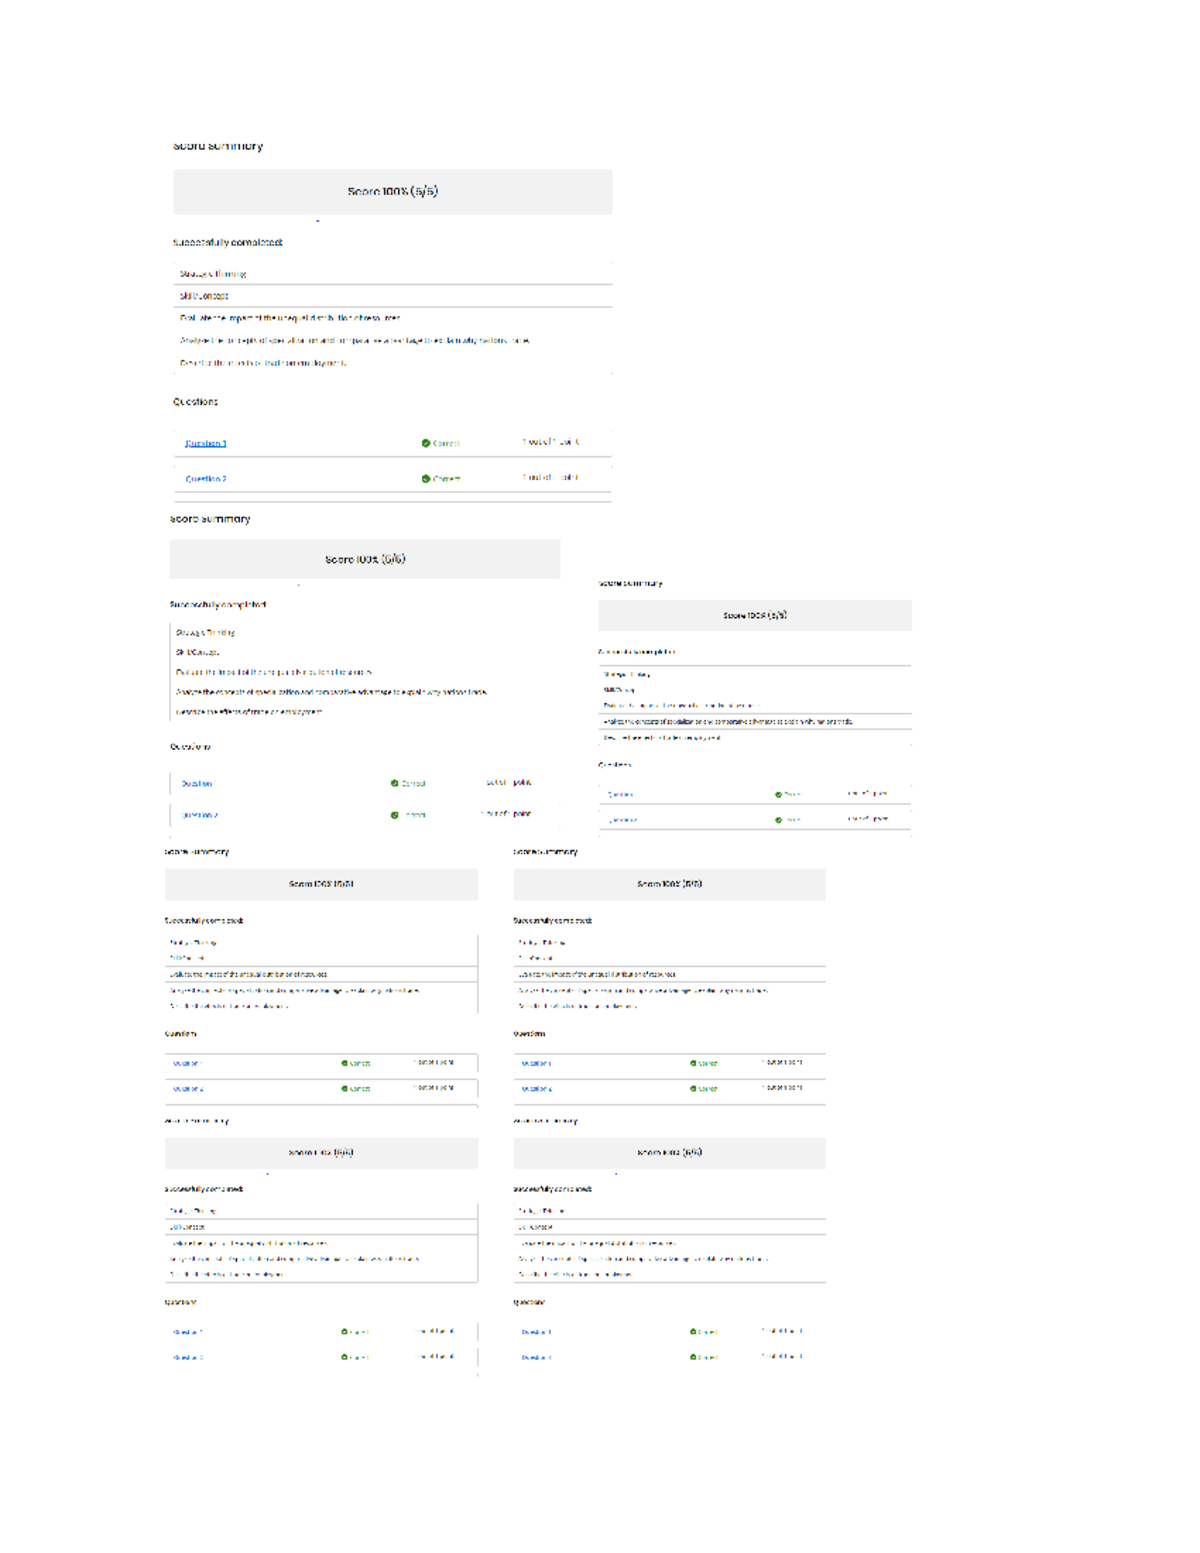Open the Question 1 link in topmost score summary
The width and height of the screenshot is (1200, 1553).
click(206, 443)
